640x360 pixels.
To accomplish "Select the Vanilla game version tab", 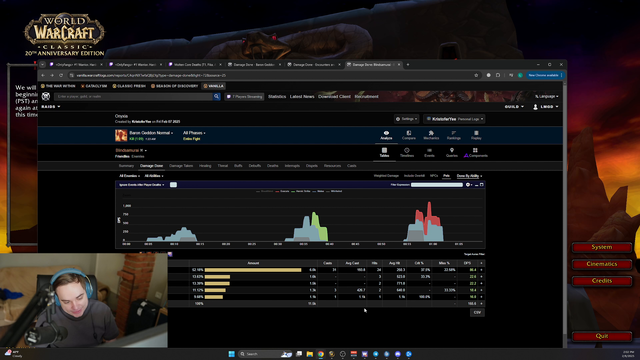I will [x=213, y=86].
